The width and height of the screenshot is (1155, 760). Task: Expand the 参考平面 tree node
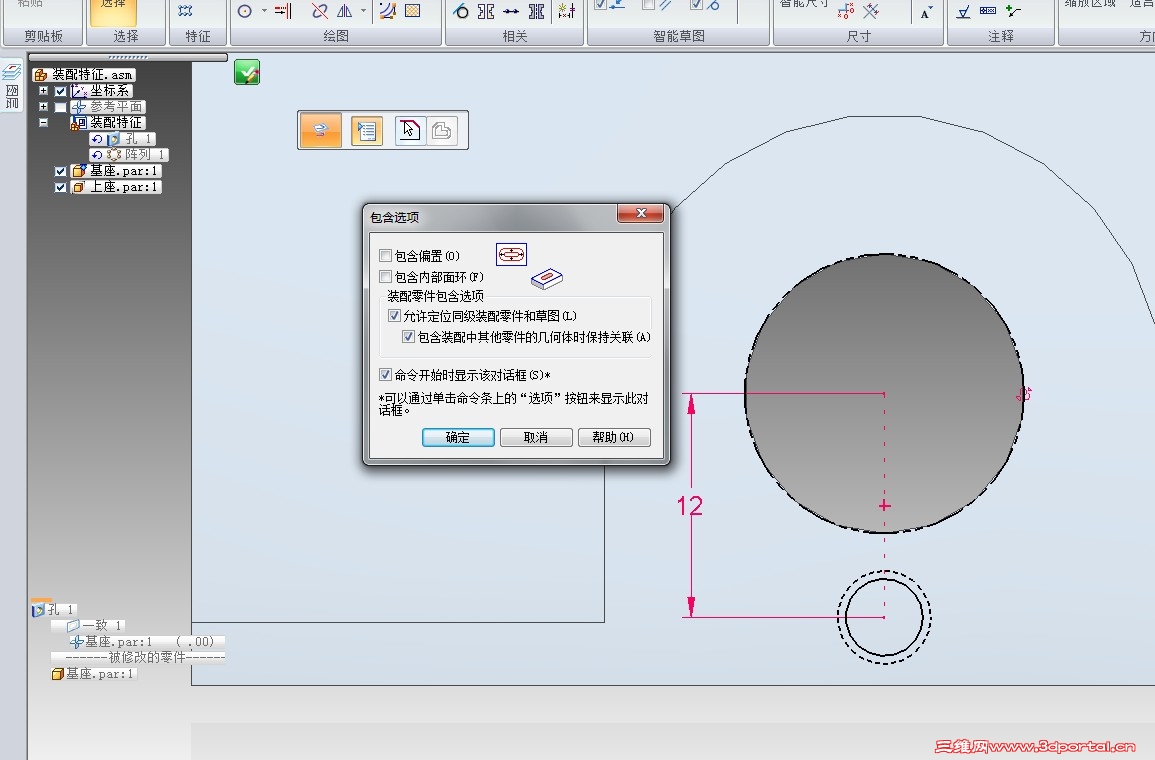click(x=43, y=107)
